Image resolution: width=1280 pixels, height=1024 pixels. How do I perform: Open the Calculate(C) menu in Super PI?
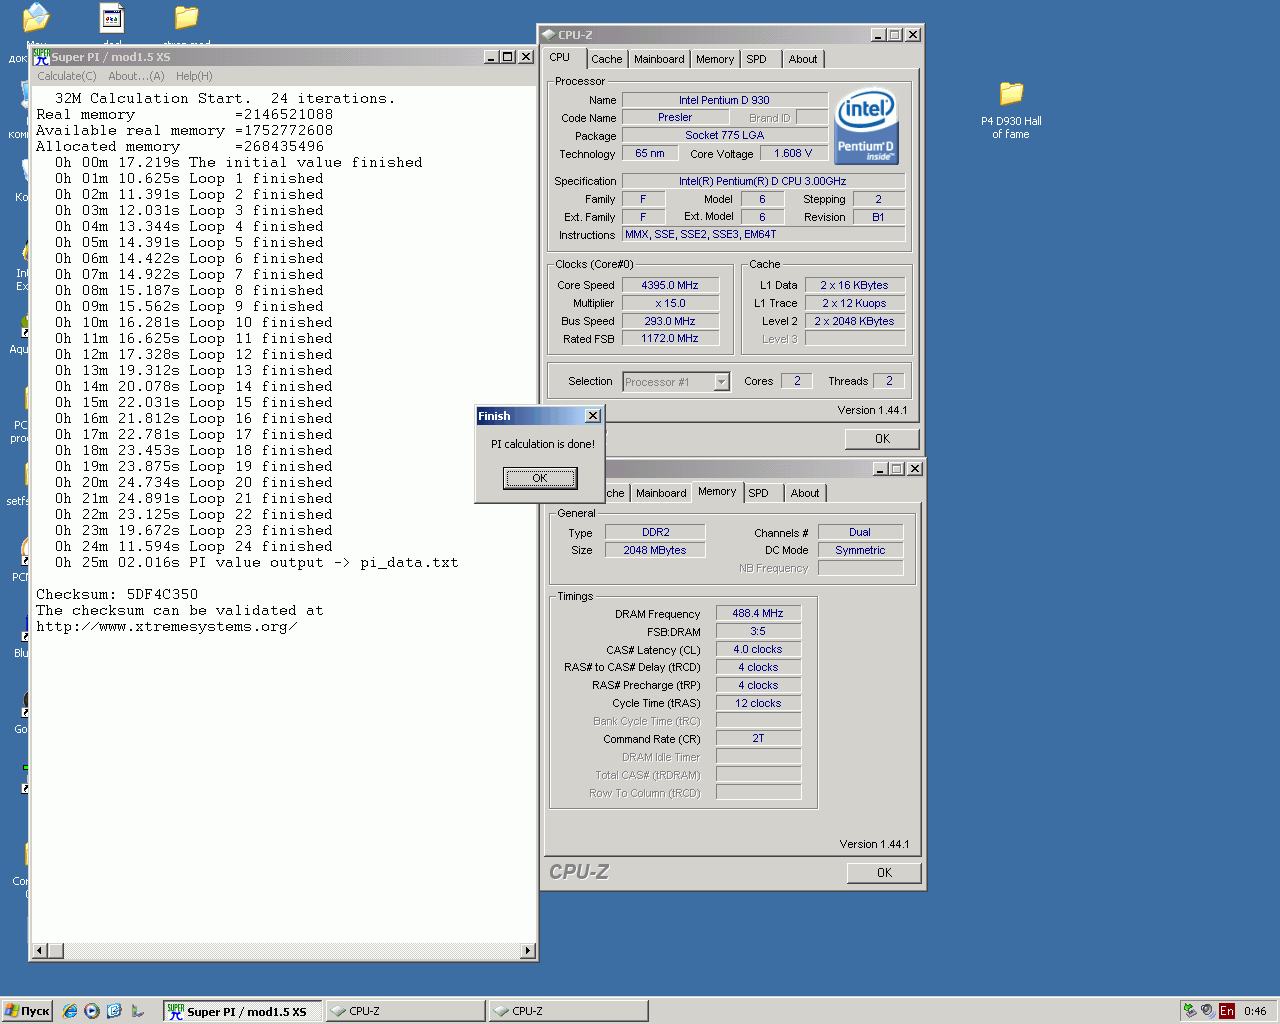point(67,76)
